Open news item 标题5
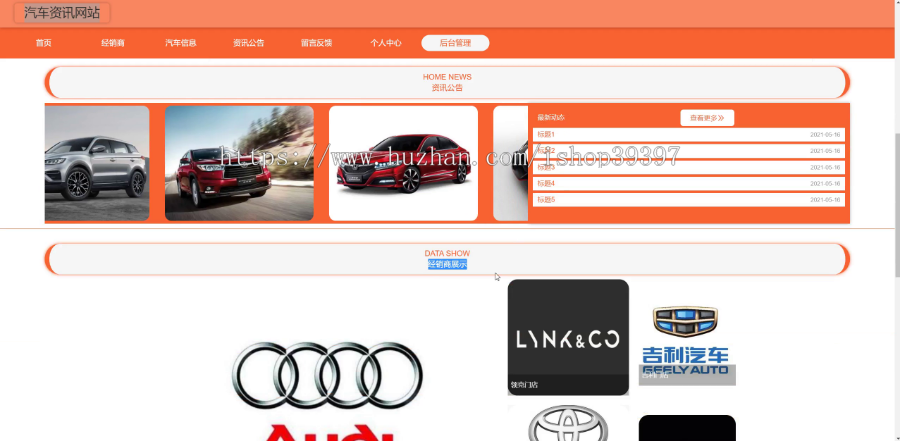The image size is (900, 441). [689, 199]
